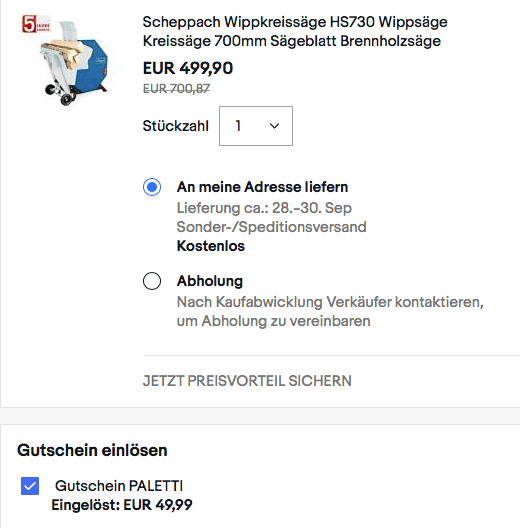Screen dimensions: 520x528
Task: Uncheck the Gutschein PALETTI checkbox
Action: (30, 486)
